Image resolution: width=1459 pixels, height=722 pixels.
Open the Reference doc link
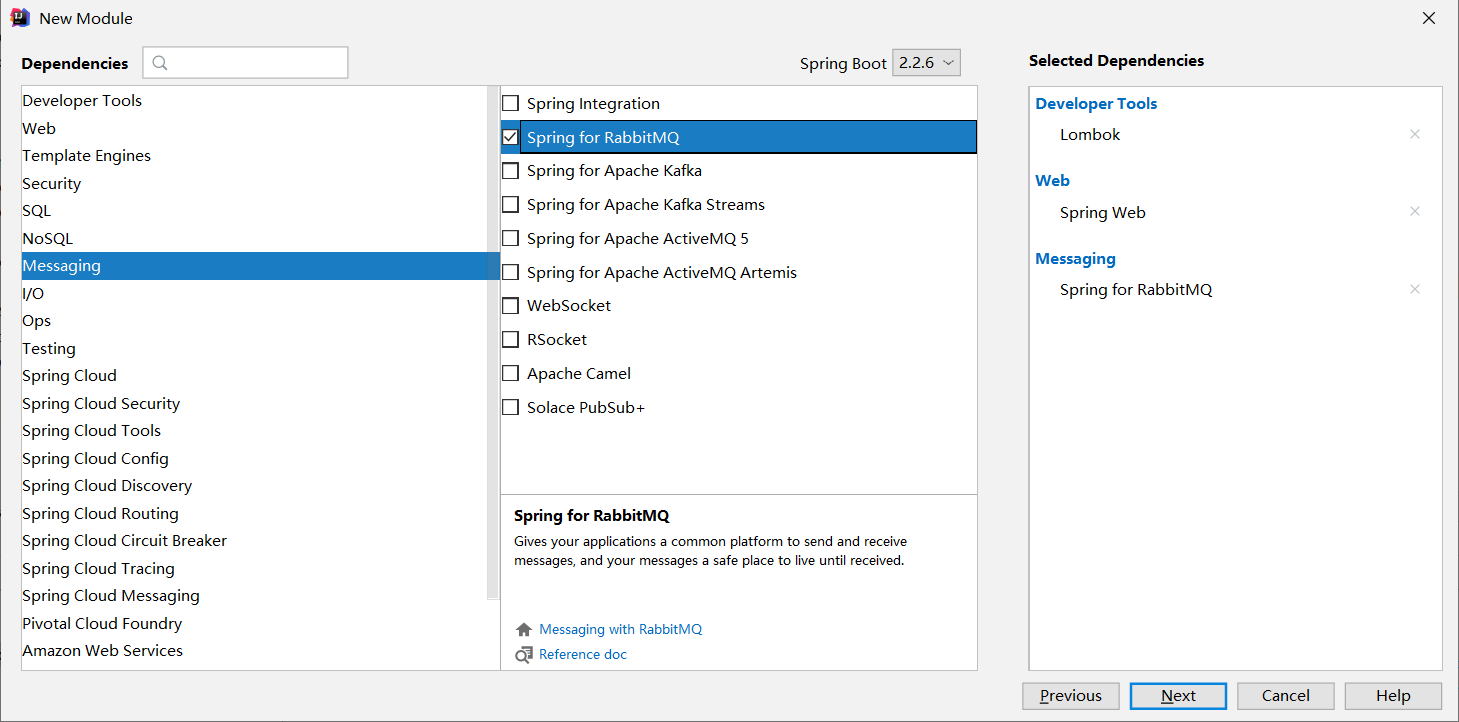[583, 655]
